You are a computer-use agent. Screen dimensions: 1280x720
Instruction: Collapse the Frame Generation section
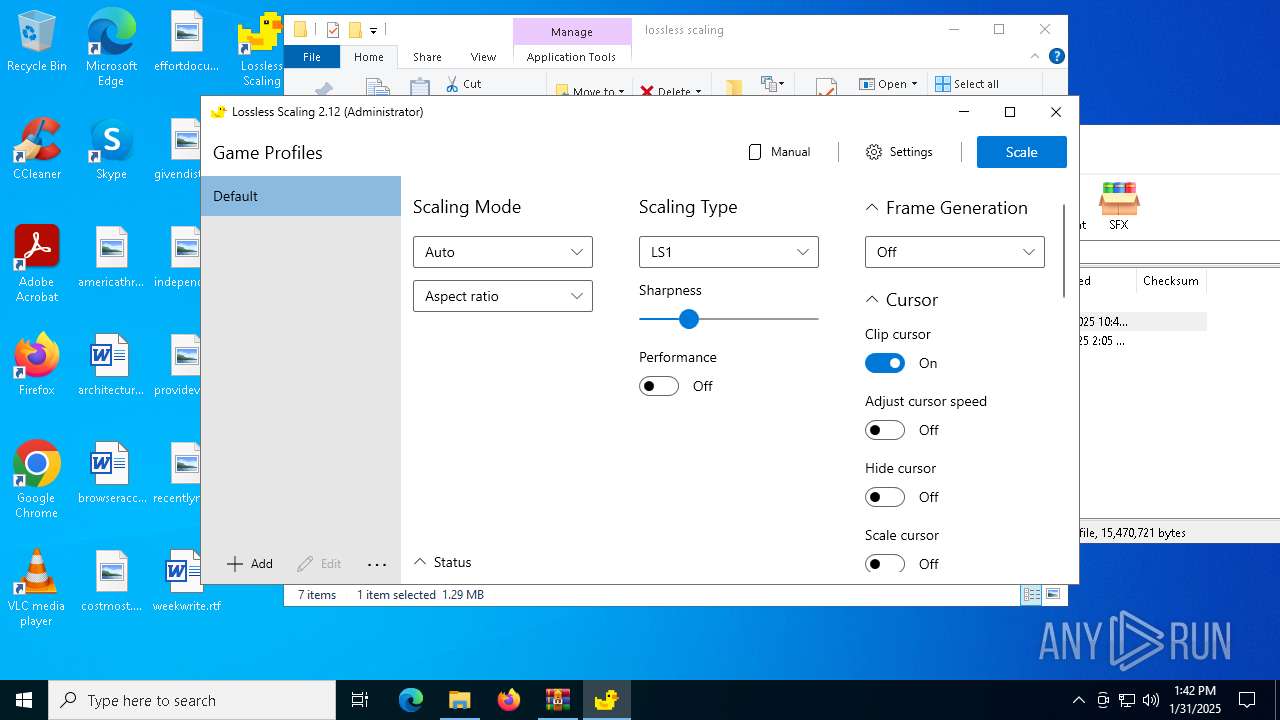(x=872, y=208)
